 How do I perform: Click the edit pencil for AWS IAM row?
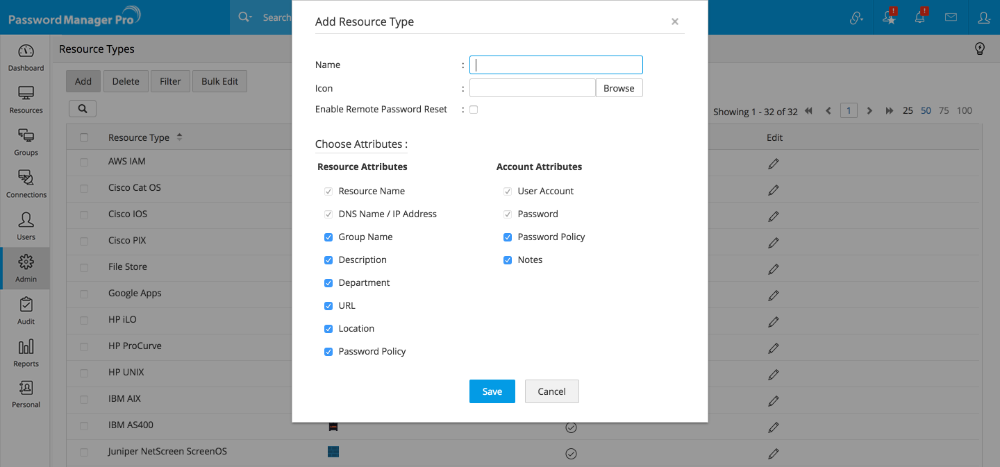(x=774, y=164)
